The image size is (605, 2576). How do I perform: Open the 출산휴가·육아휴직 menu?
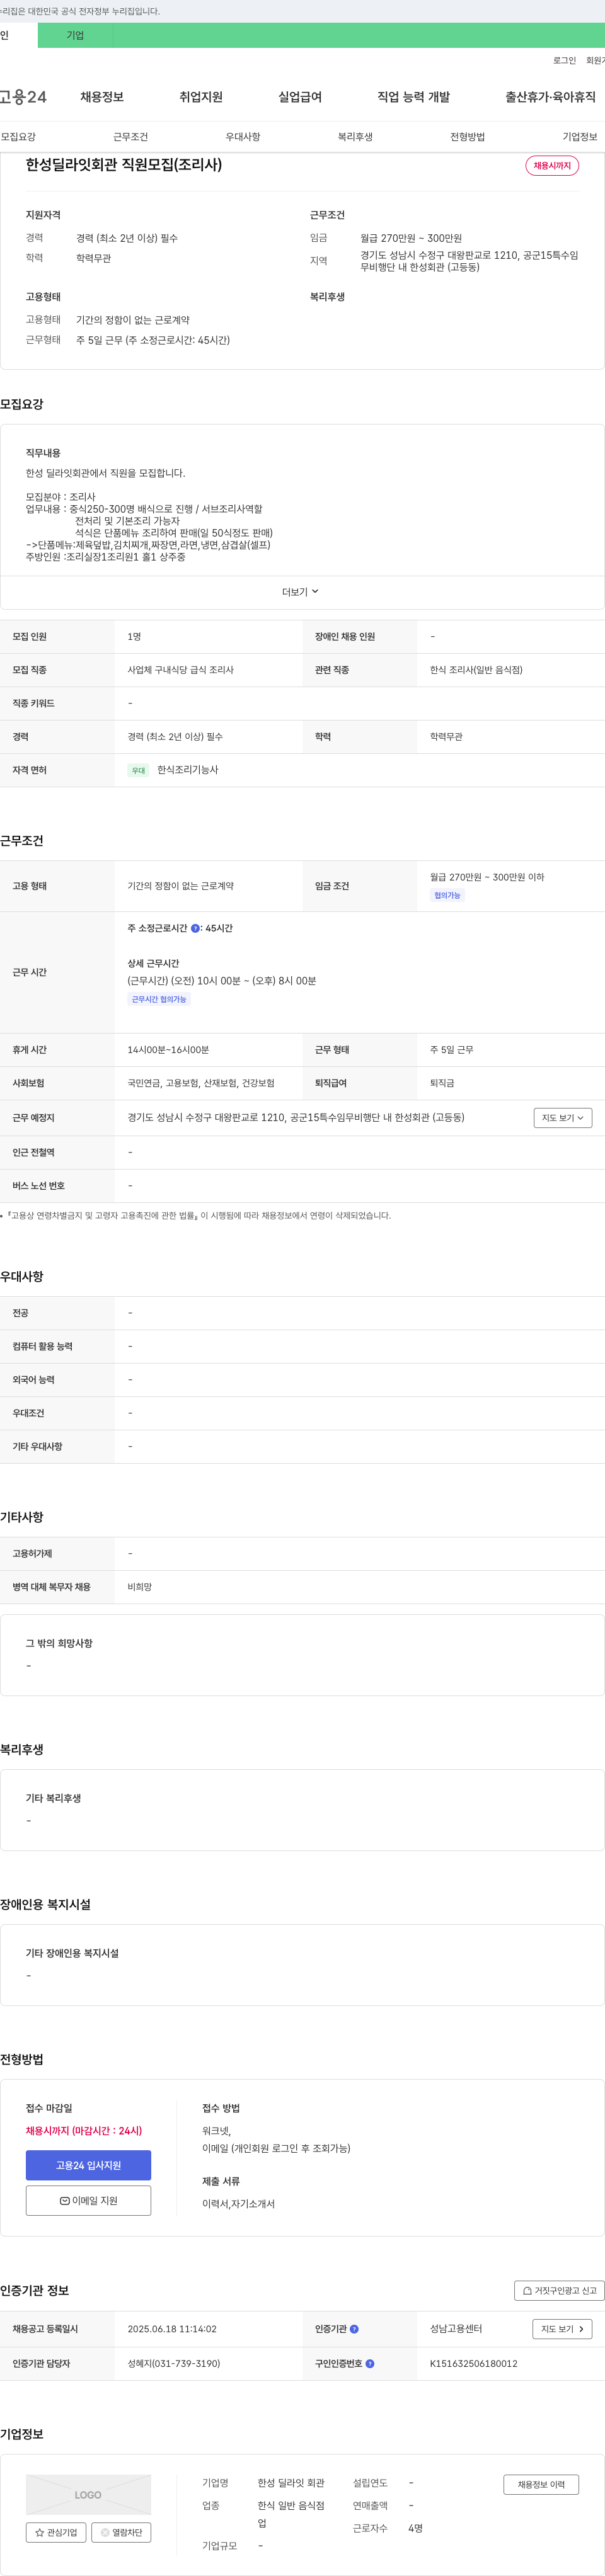pos(550,97)
